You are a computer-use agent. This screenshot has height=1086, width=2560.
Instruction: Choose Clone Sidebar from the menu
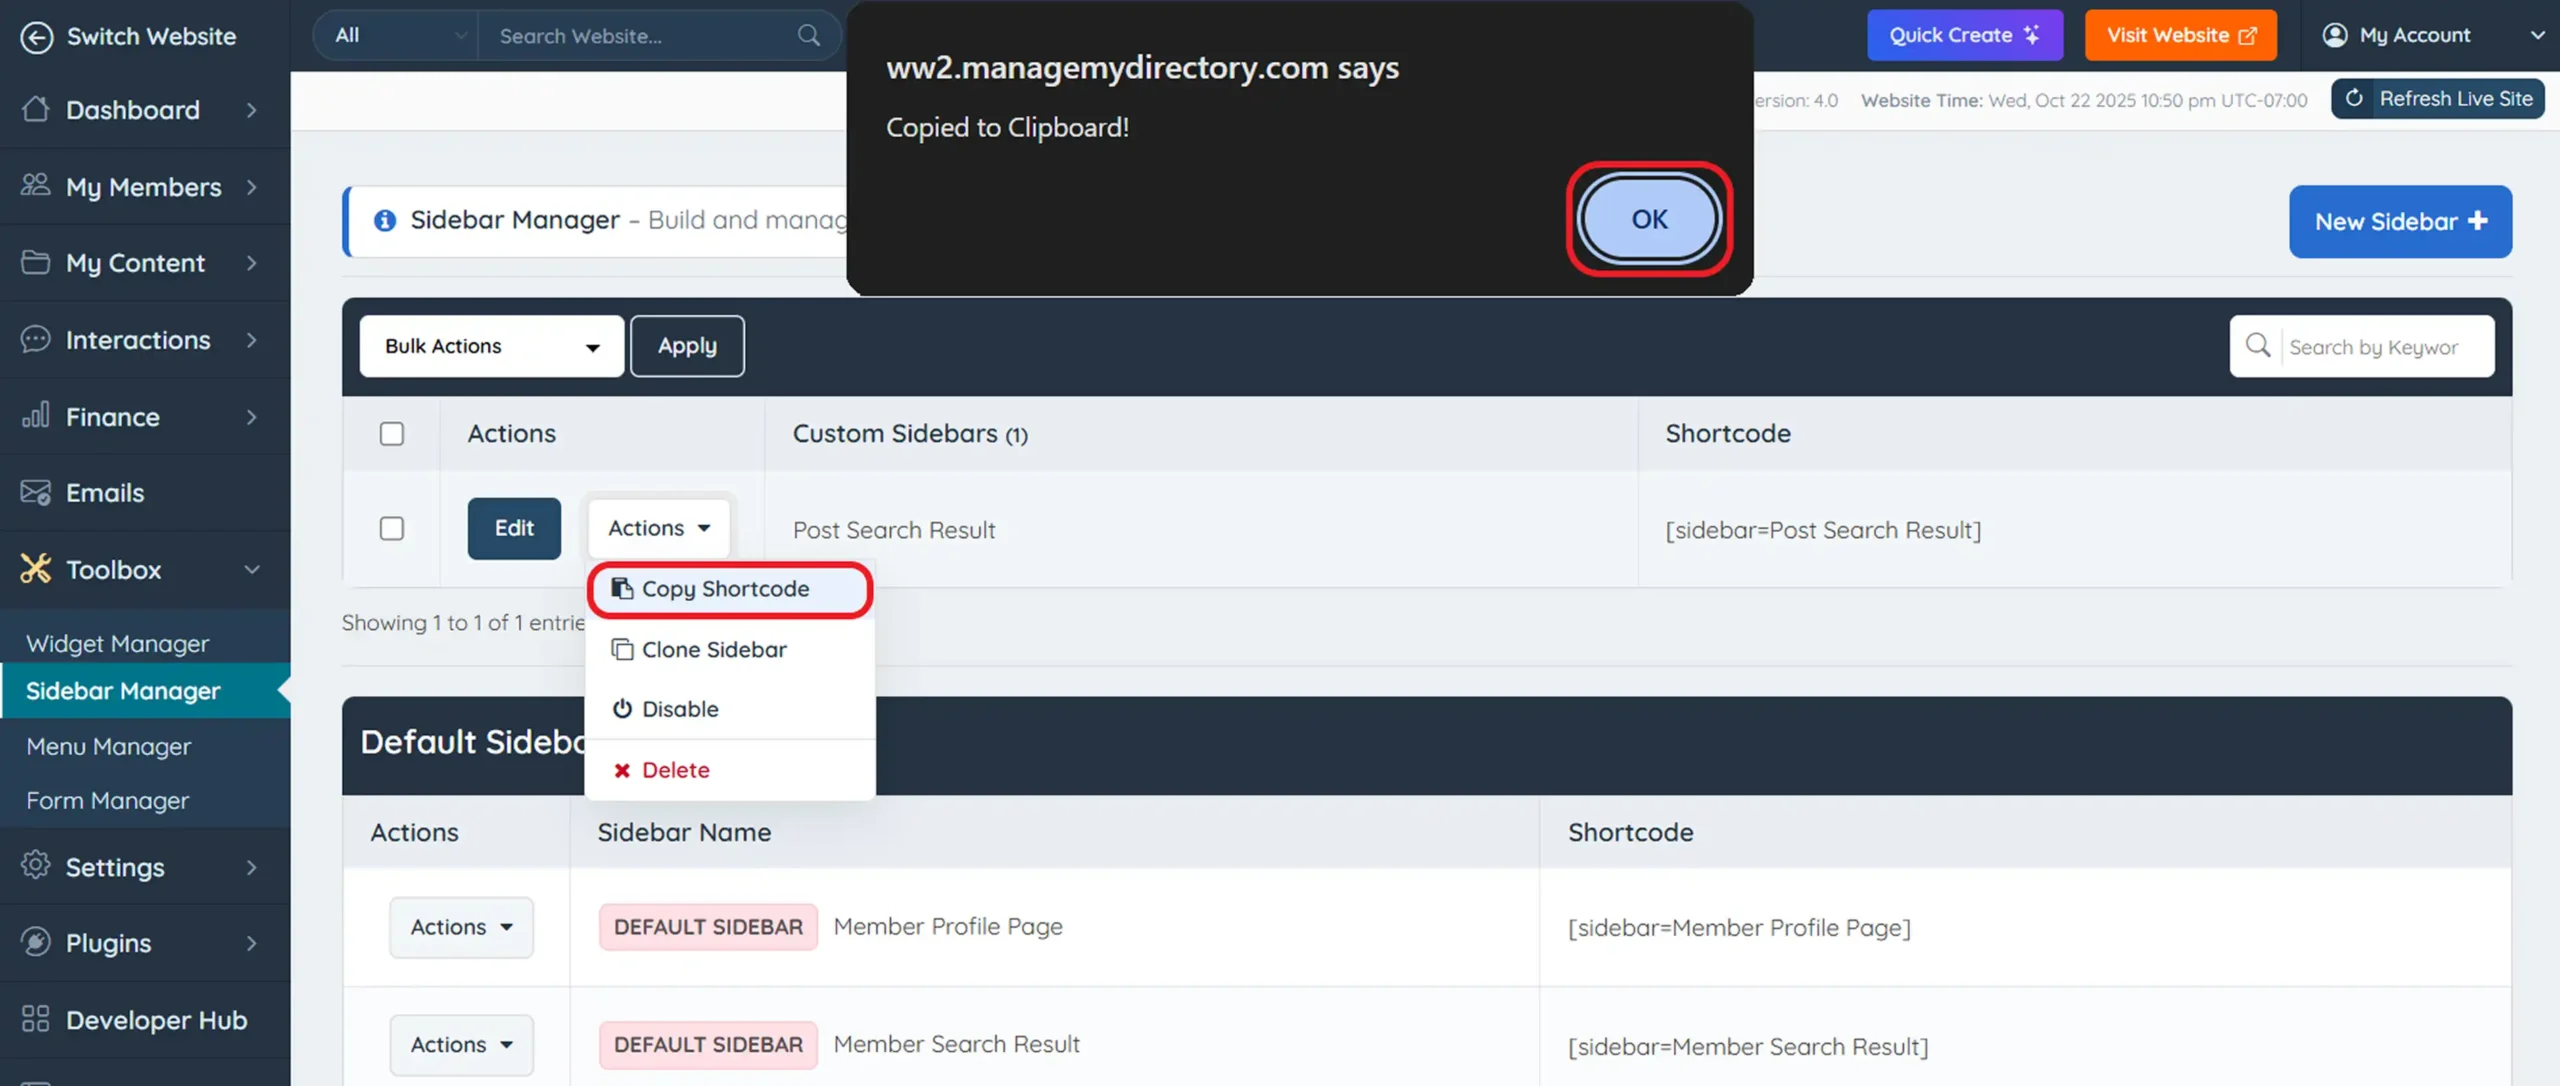coord(713,649)
